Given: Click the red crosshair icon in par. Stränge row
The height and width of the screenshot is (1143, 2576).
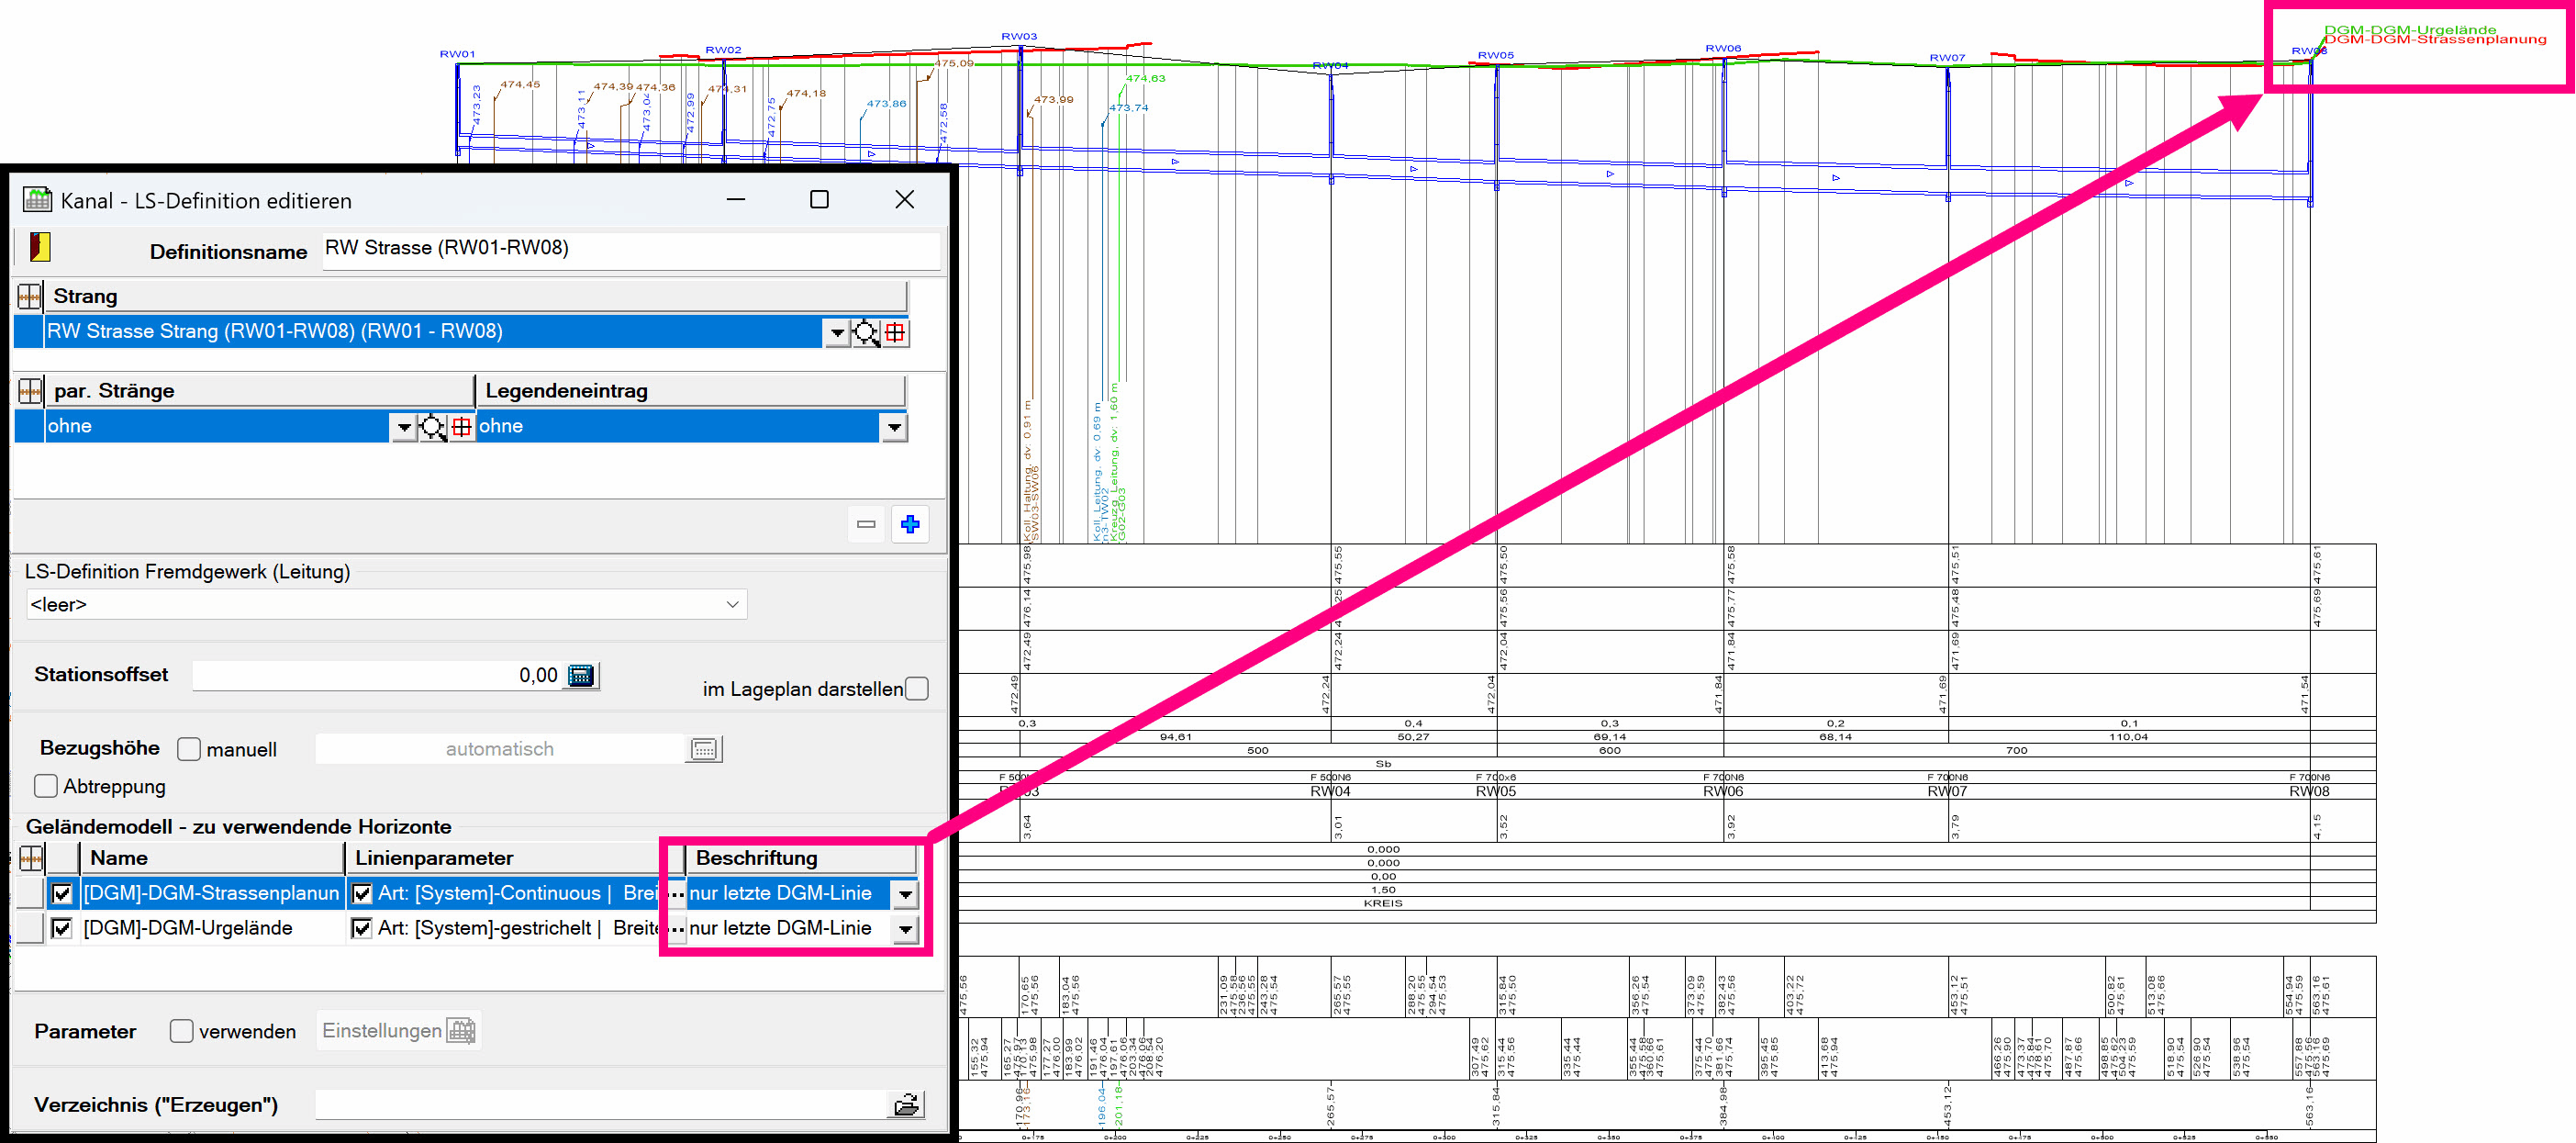Looking at the screenshot, I should point(461,428).
